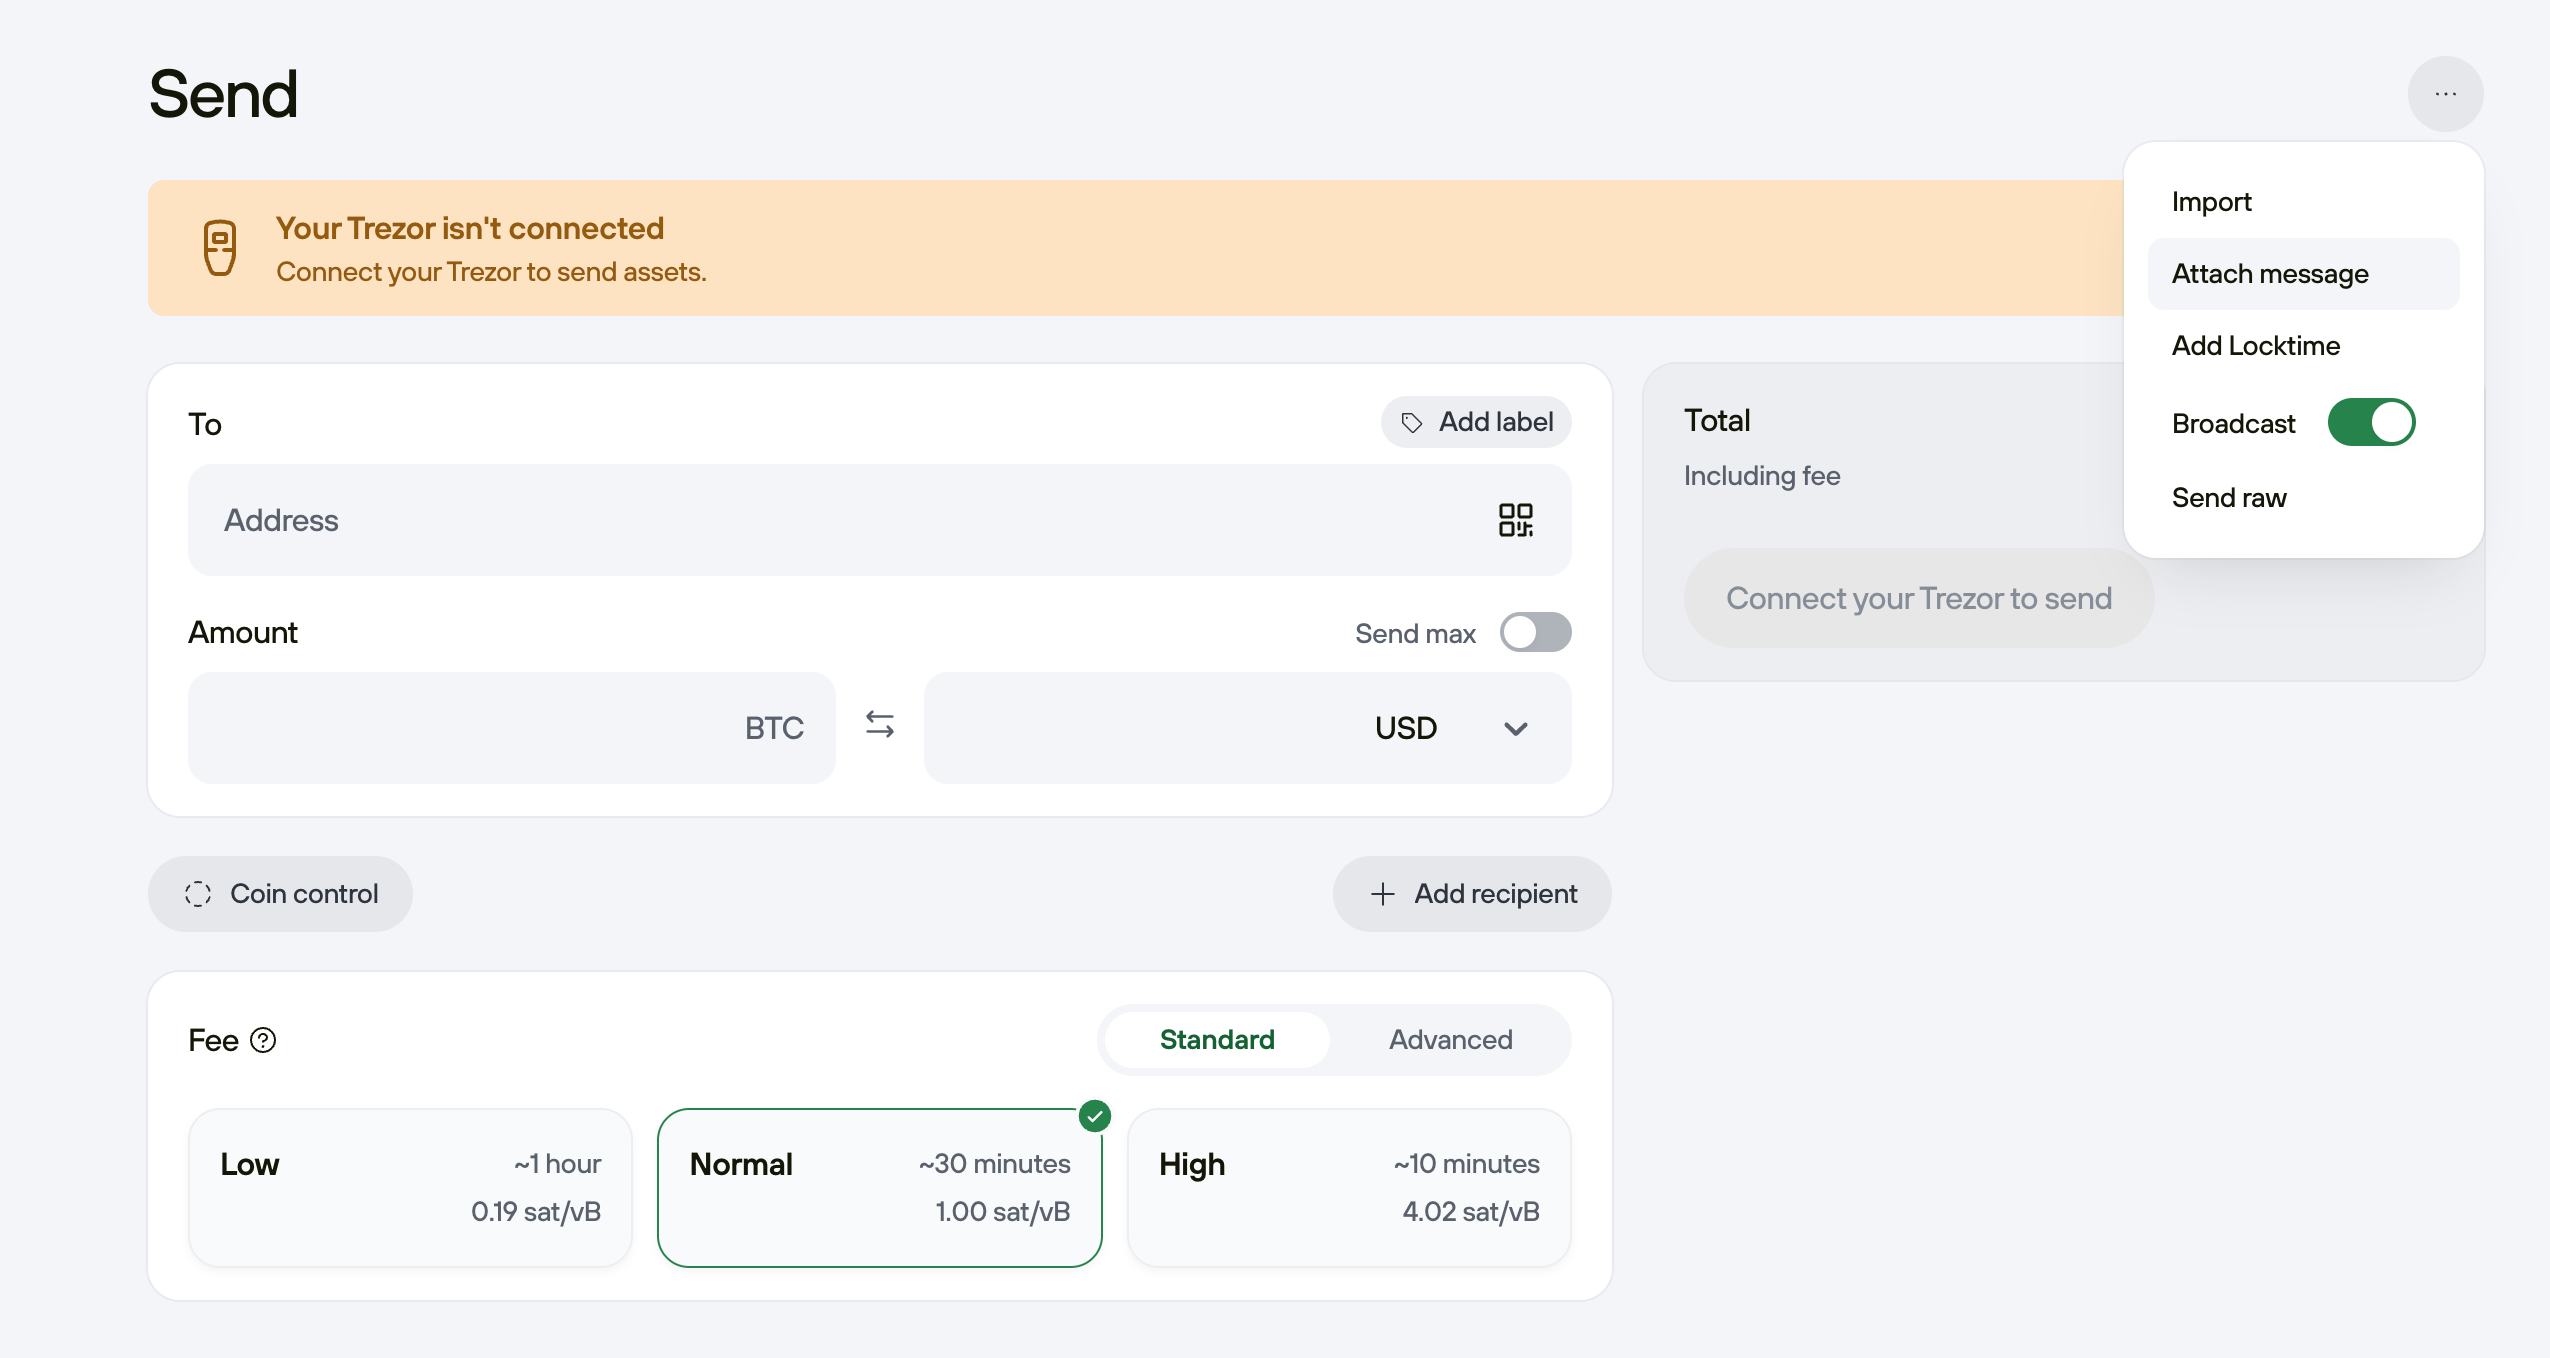Viewport: 2550px width, 1358px height.
Task: Click the swap currency arrows icon
Action: [879, 725]
